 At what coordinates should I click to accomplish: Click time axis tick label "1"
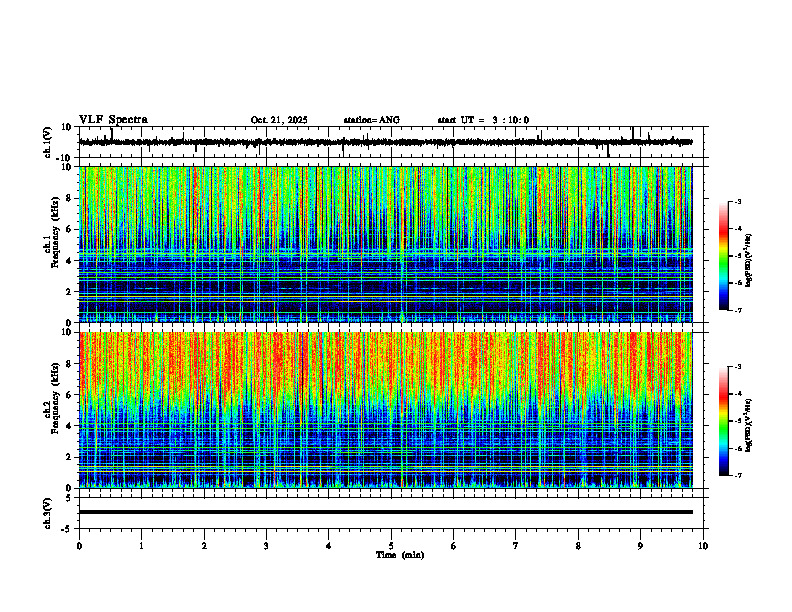[x=141, y=546]
